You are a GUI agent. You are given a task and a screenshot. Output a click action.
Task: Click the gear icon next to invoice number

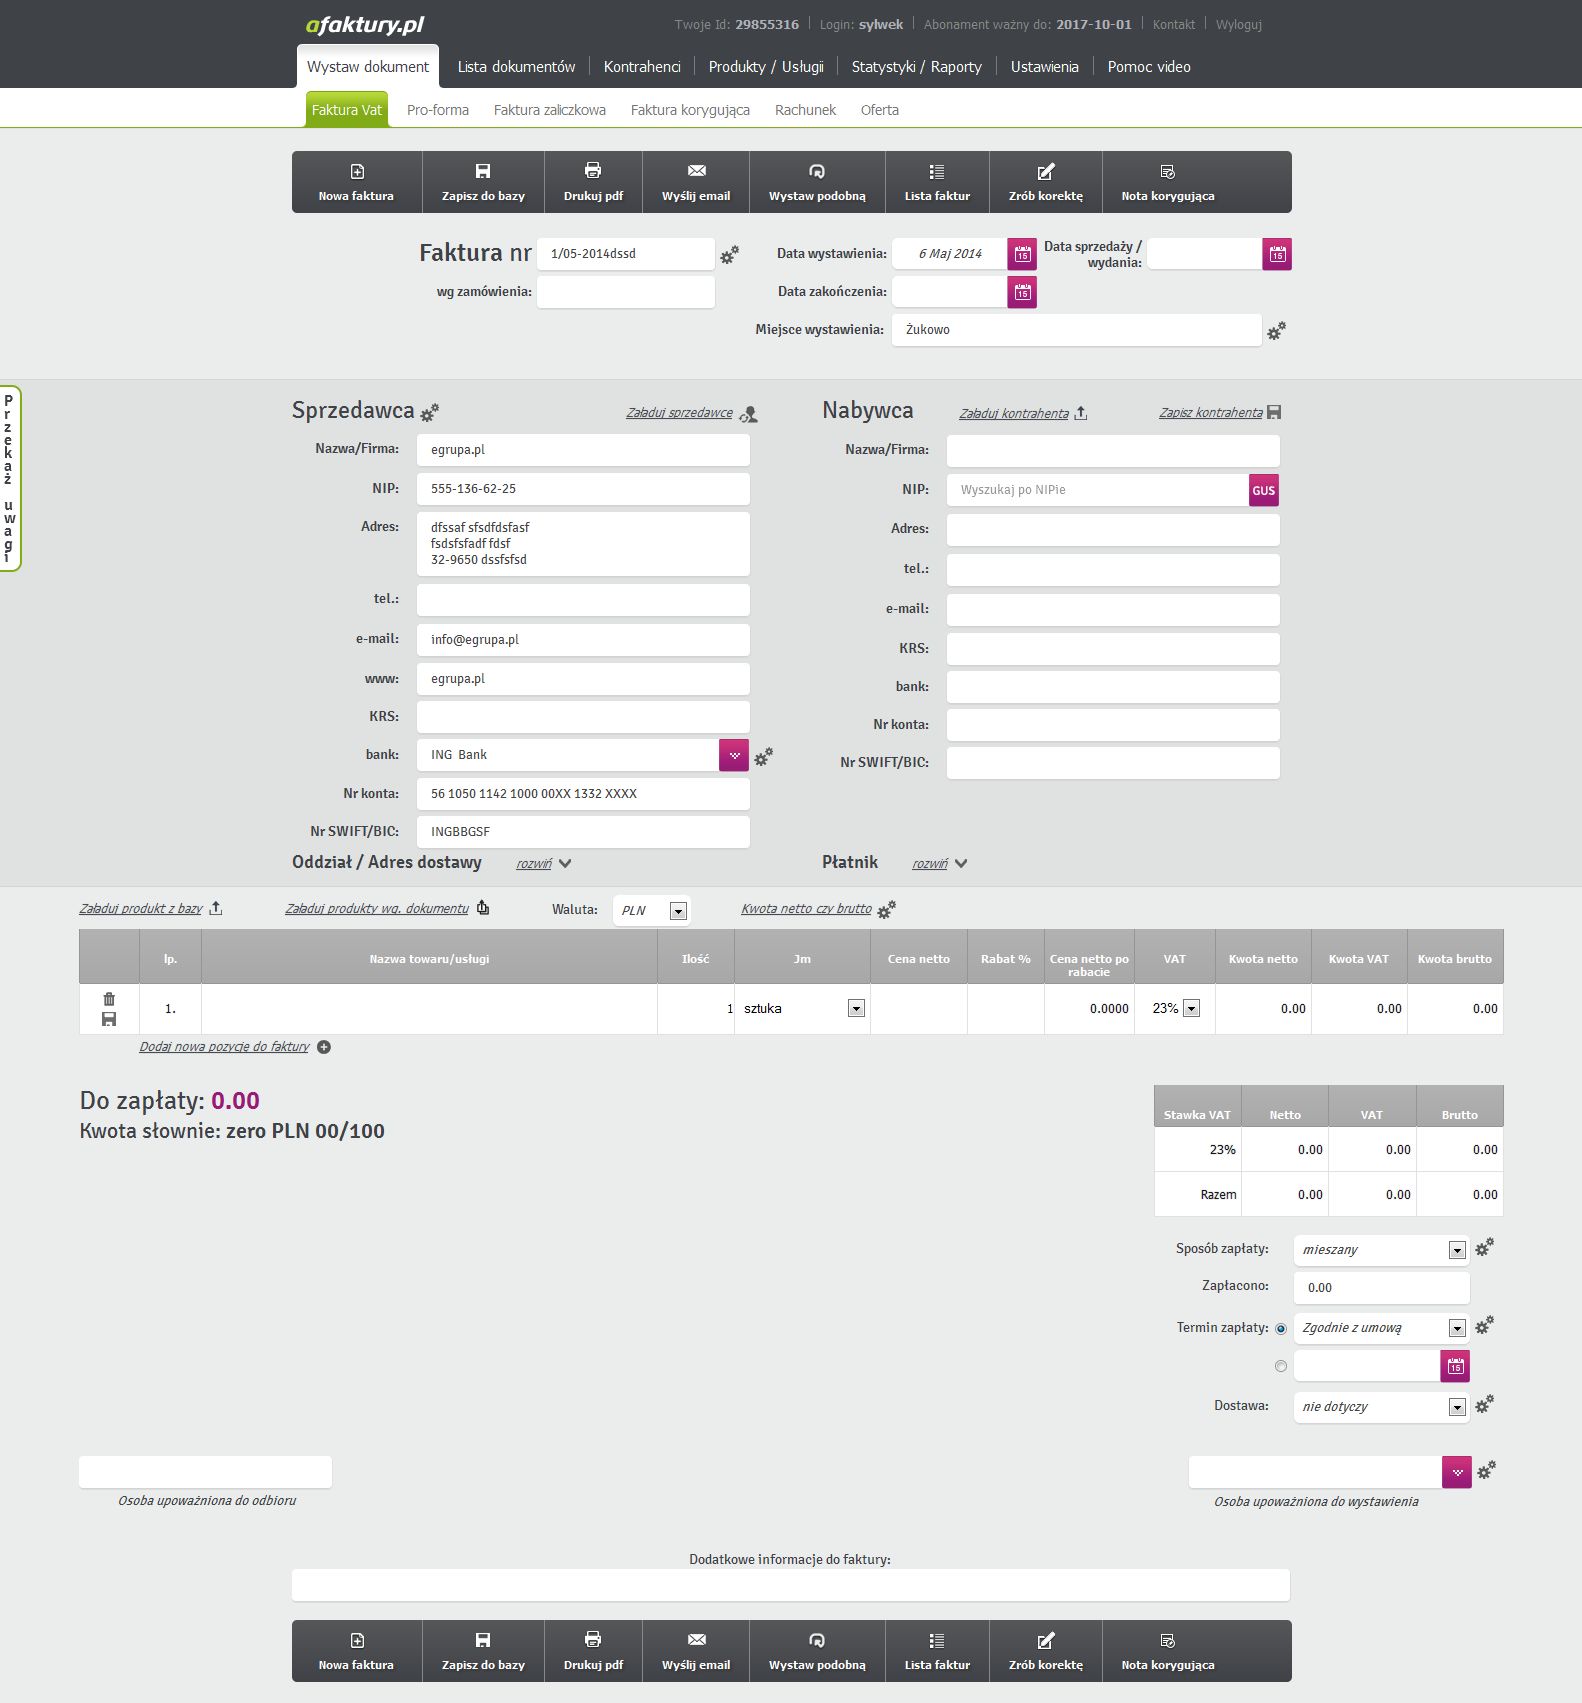730,255
